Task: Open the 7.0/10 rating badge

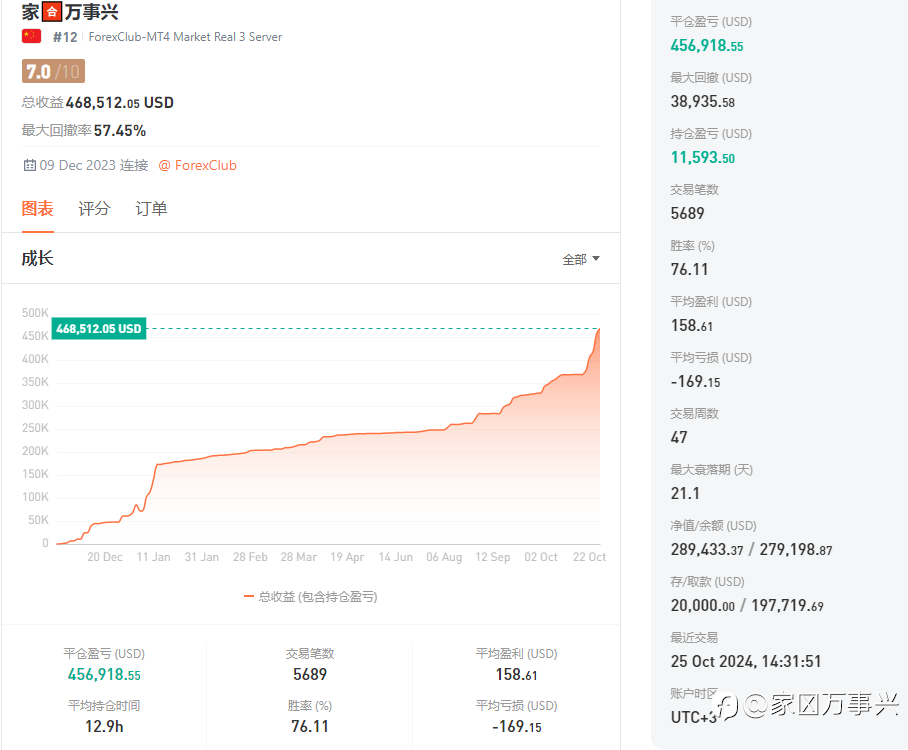Action: click(53, 71)
